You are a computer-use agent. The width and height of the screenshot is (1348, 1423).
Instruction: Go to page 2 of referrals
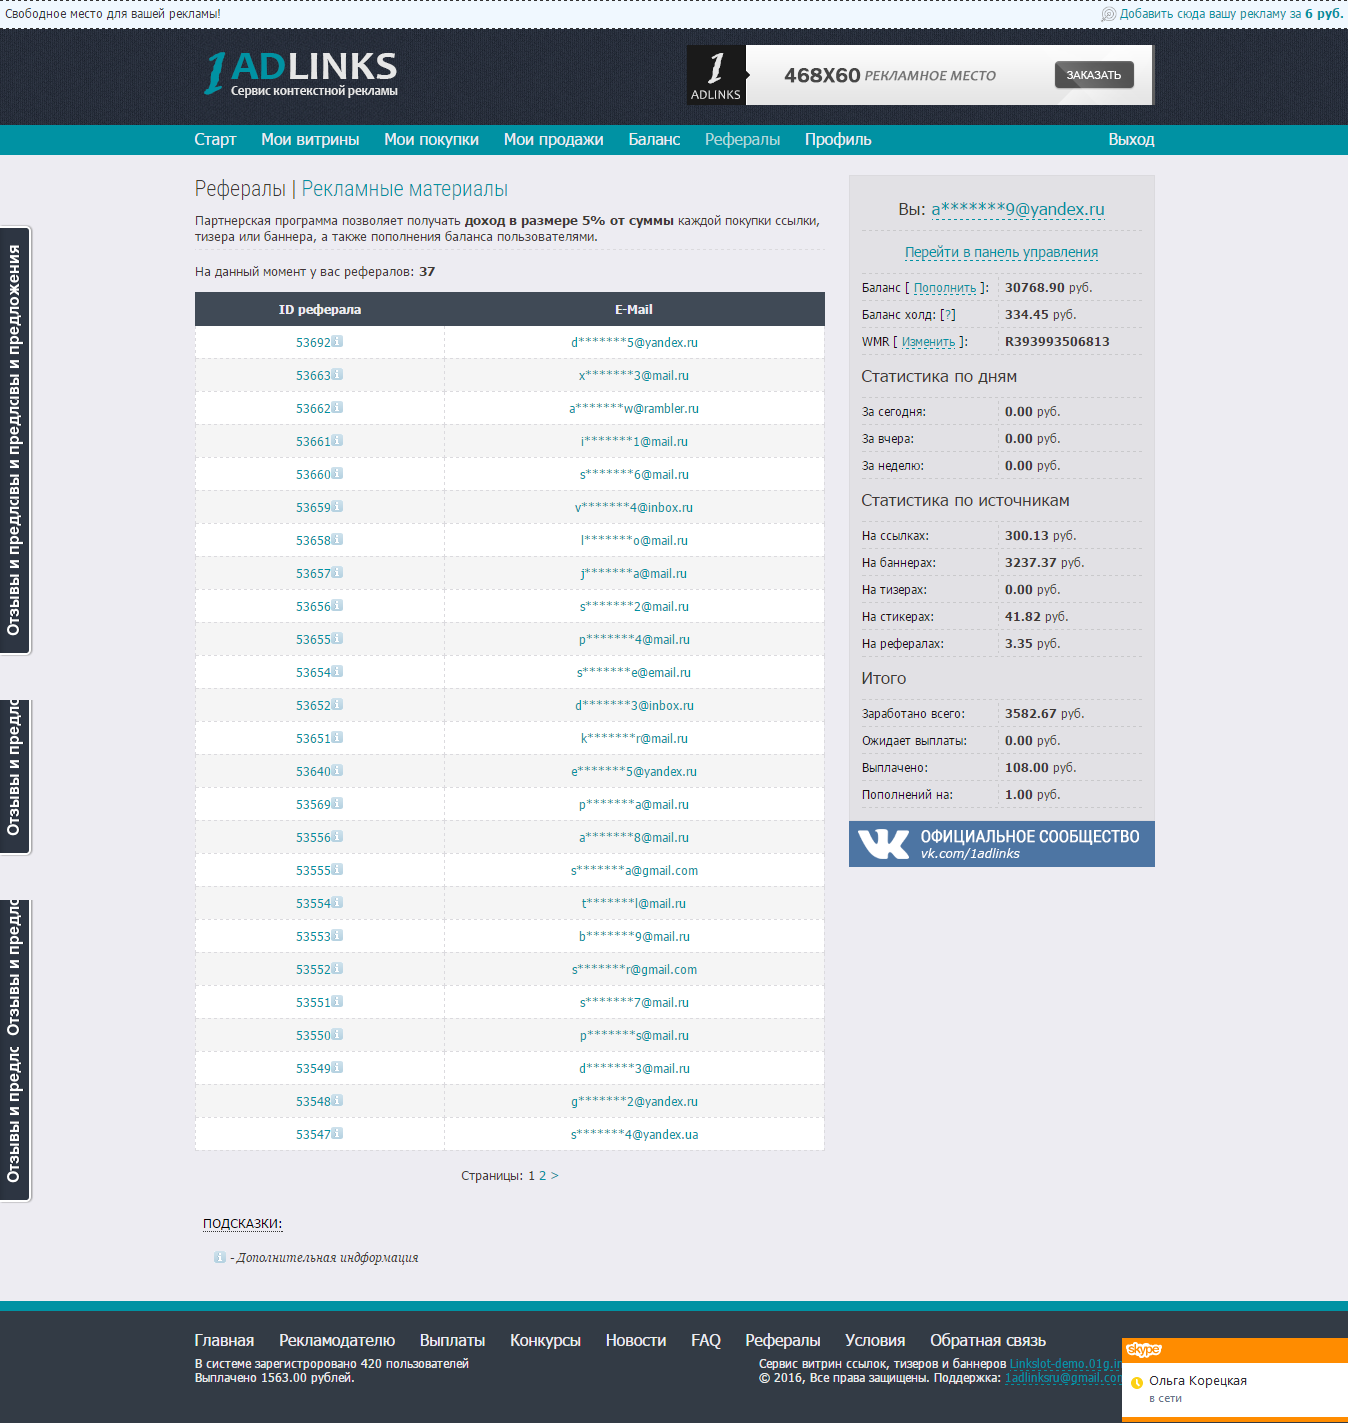click(543, 1176)
